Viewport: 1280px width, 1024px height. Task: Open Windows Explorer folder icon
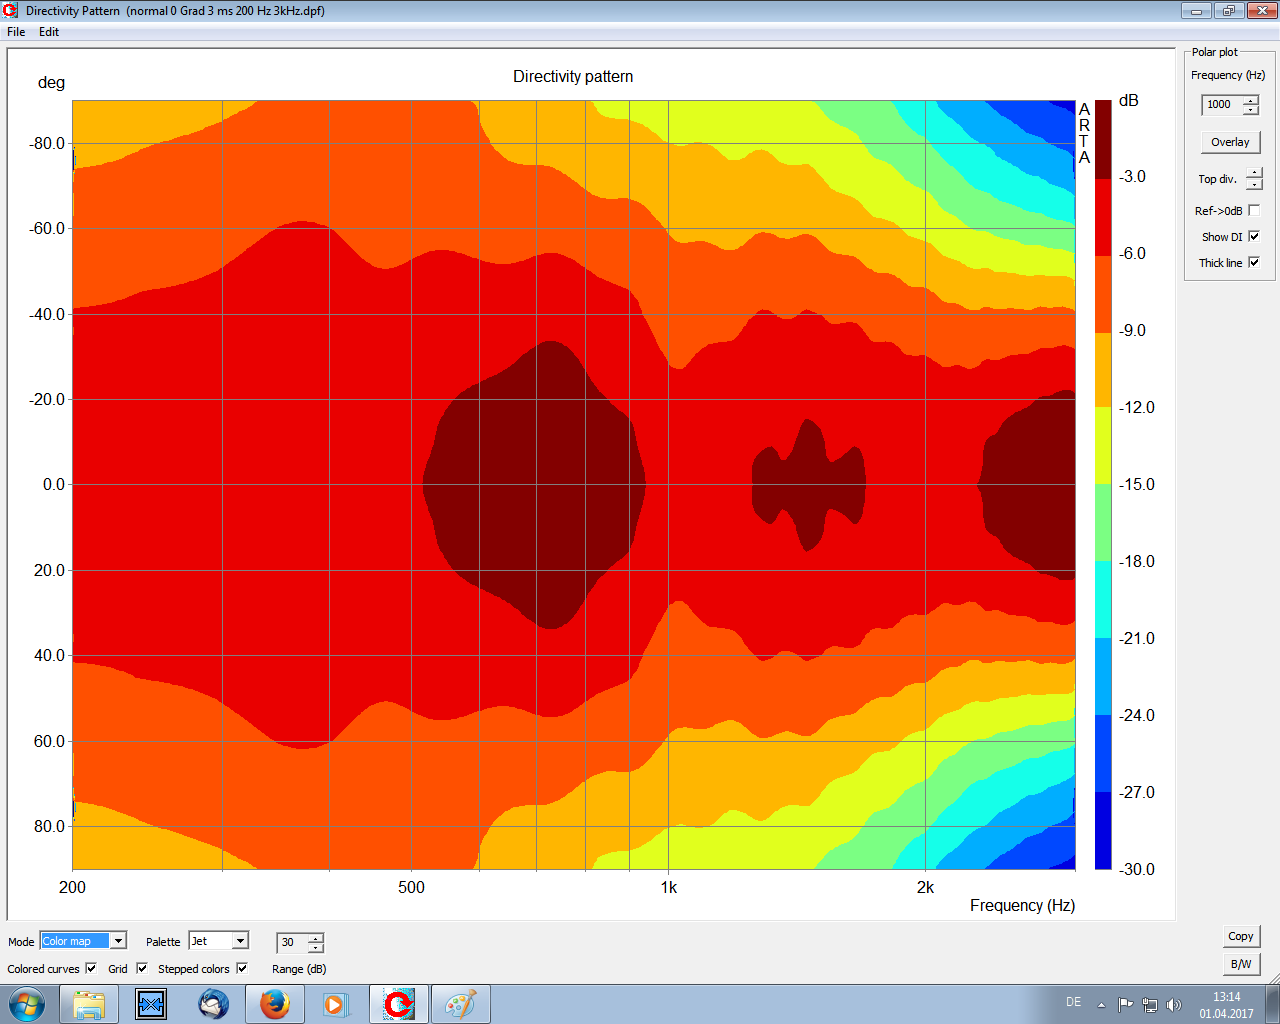pos(89,1004)
